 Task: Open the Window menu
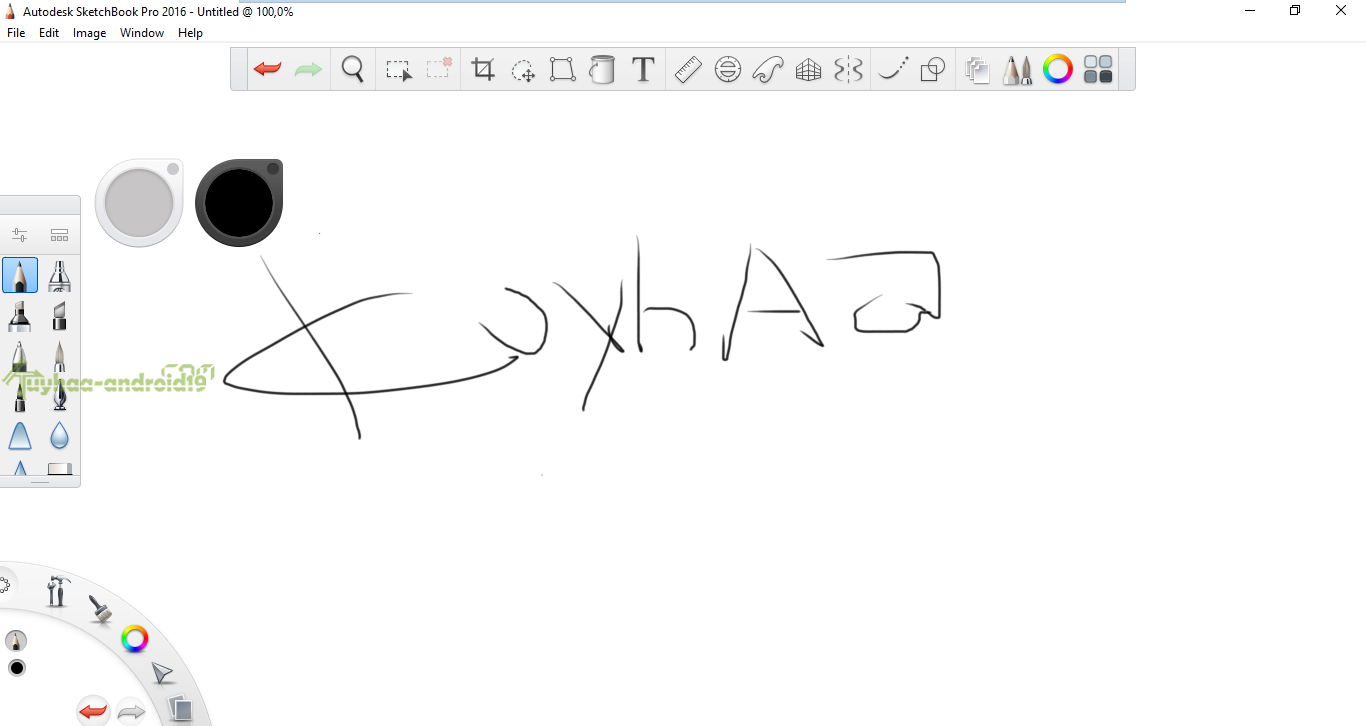pos(142,33)
